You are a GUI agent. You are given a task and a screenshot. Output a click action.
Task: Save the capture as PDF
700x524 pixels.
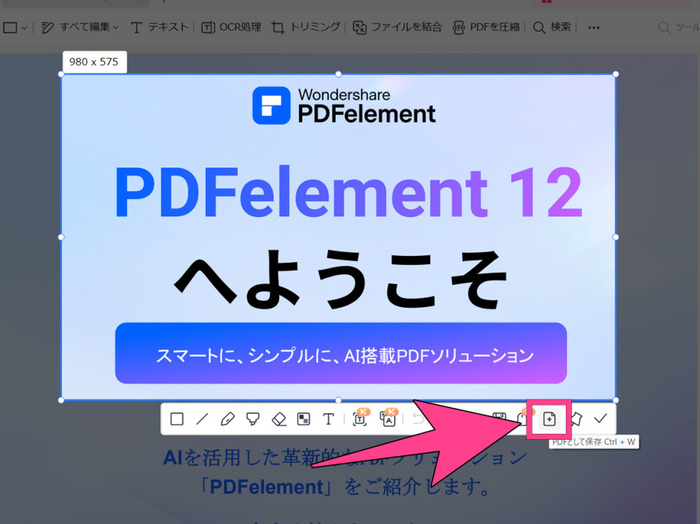point(549,419)
